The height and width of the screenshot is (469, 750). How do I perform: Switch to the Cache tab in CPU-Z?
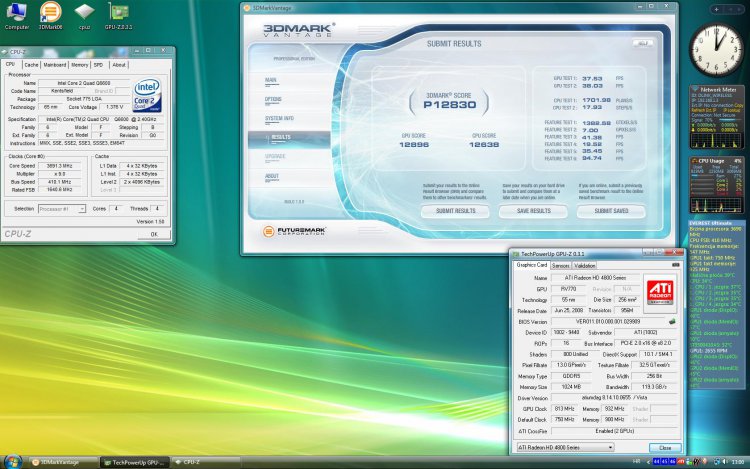pyautogui.click(x=31, y=65)
